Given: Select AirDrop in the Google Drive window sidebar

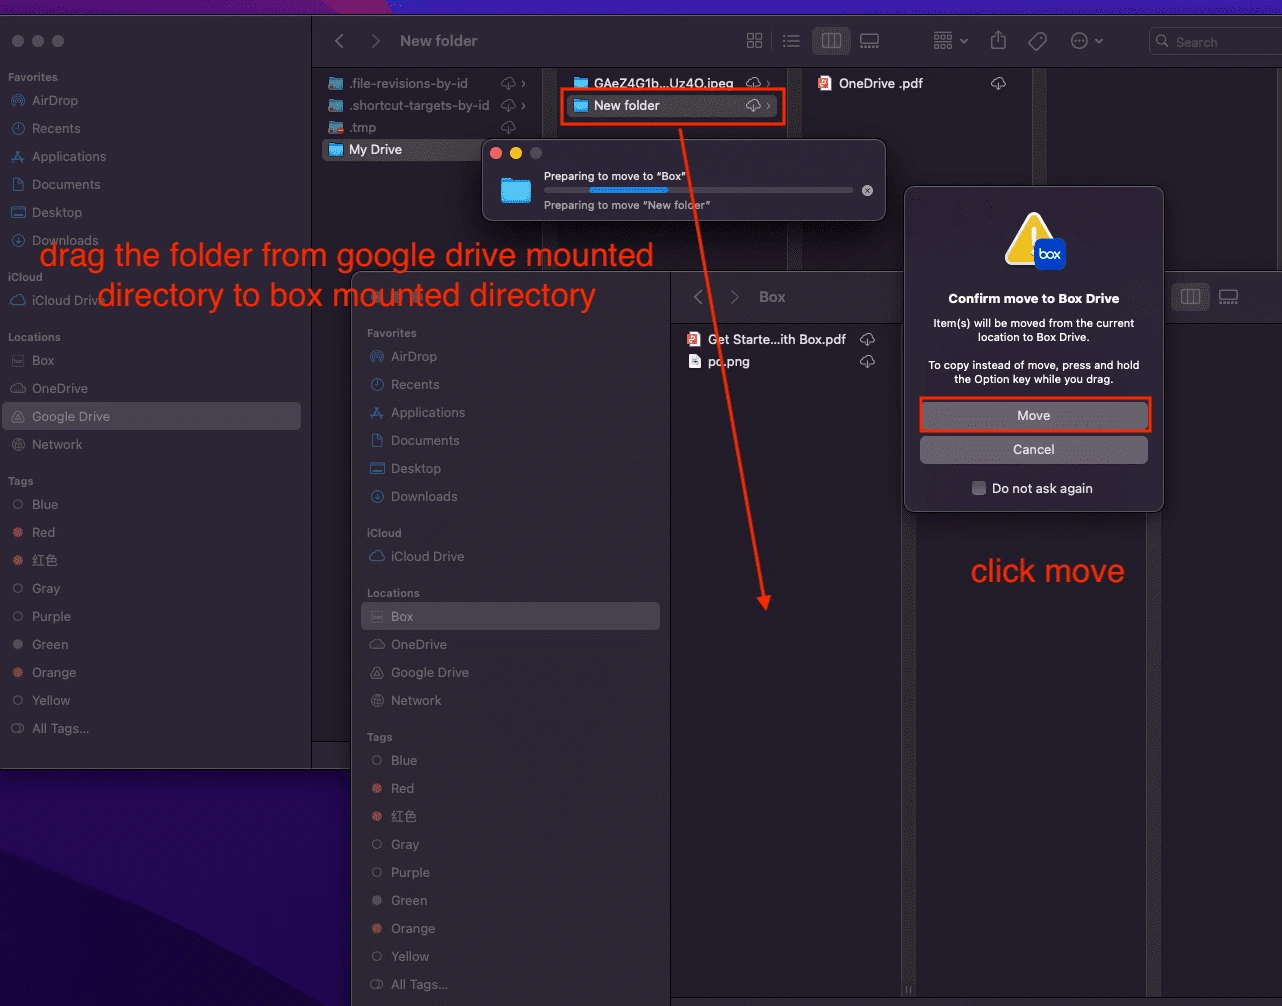Looking at the screenshot, I should click(54, 100).
